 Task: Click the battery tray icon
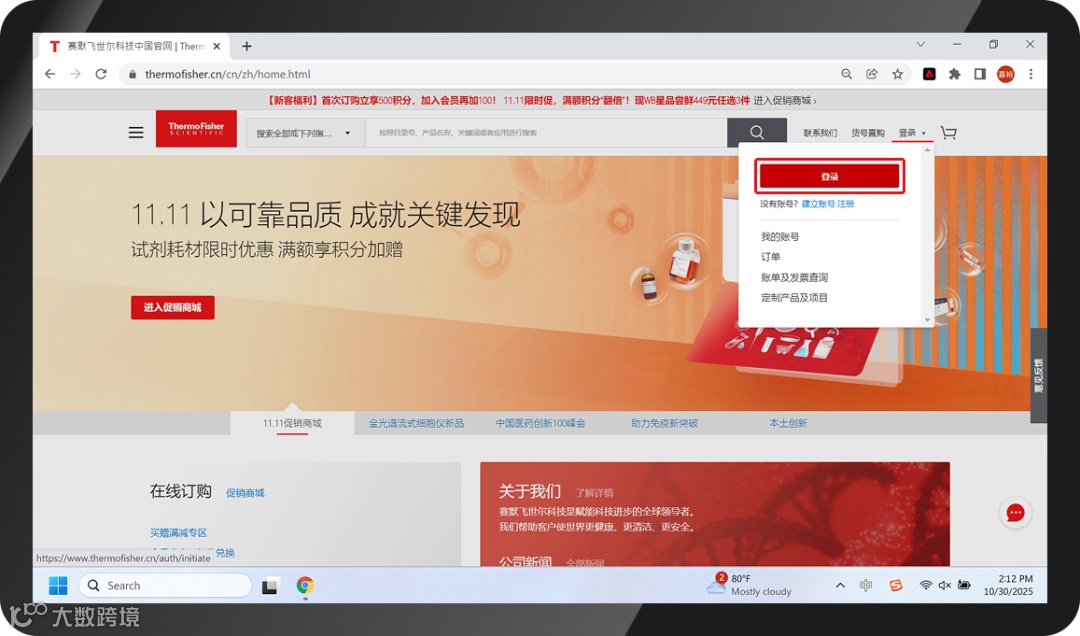[964, 585]
